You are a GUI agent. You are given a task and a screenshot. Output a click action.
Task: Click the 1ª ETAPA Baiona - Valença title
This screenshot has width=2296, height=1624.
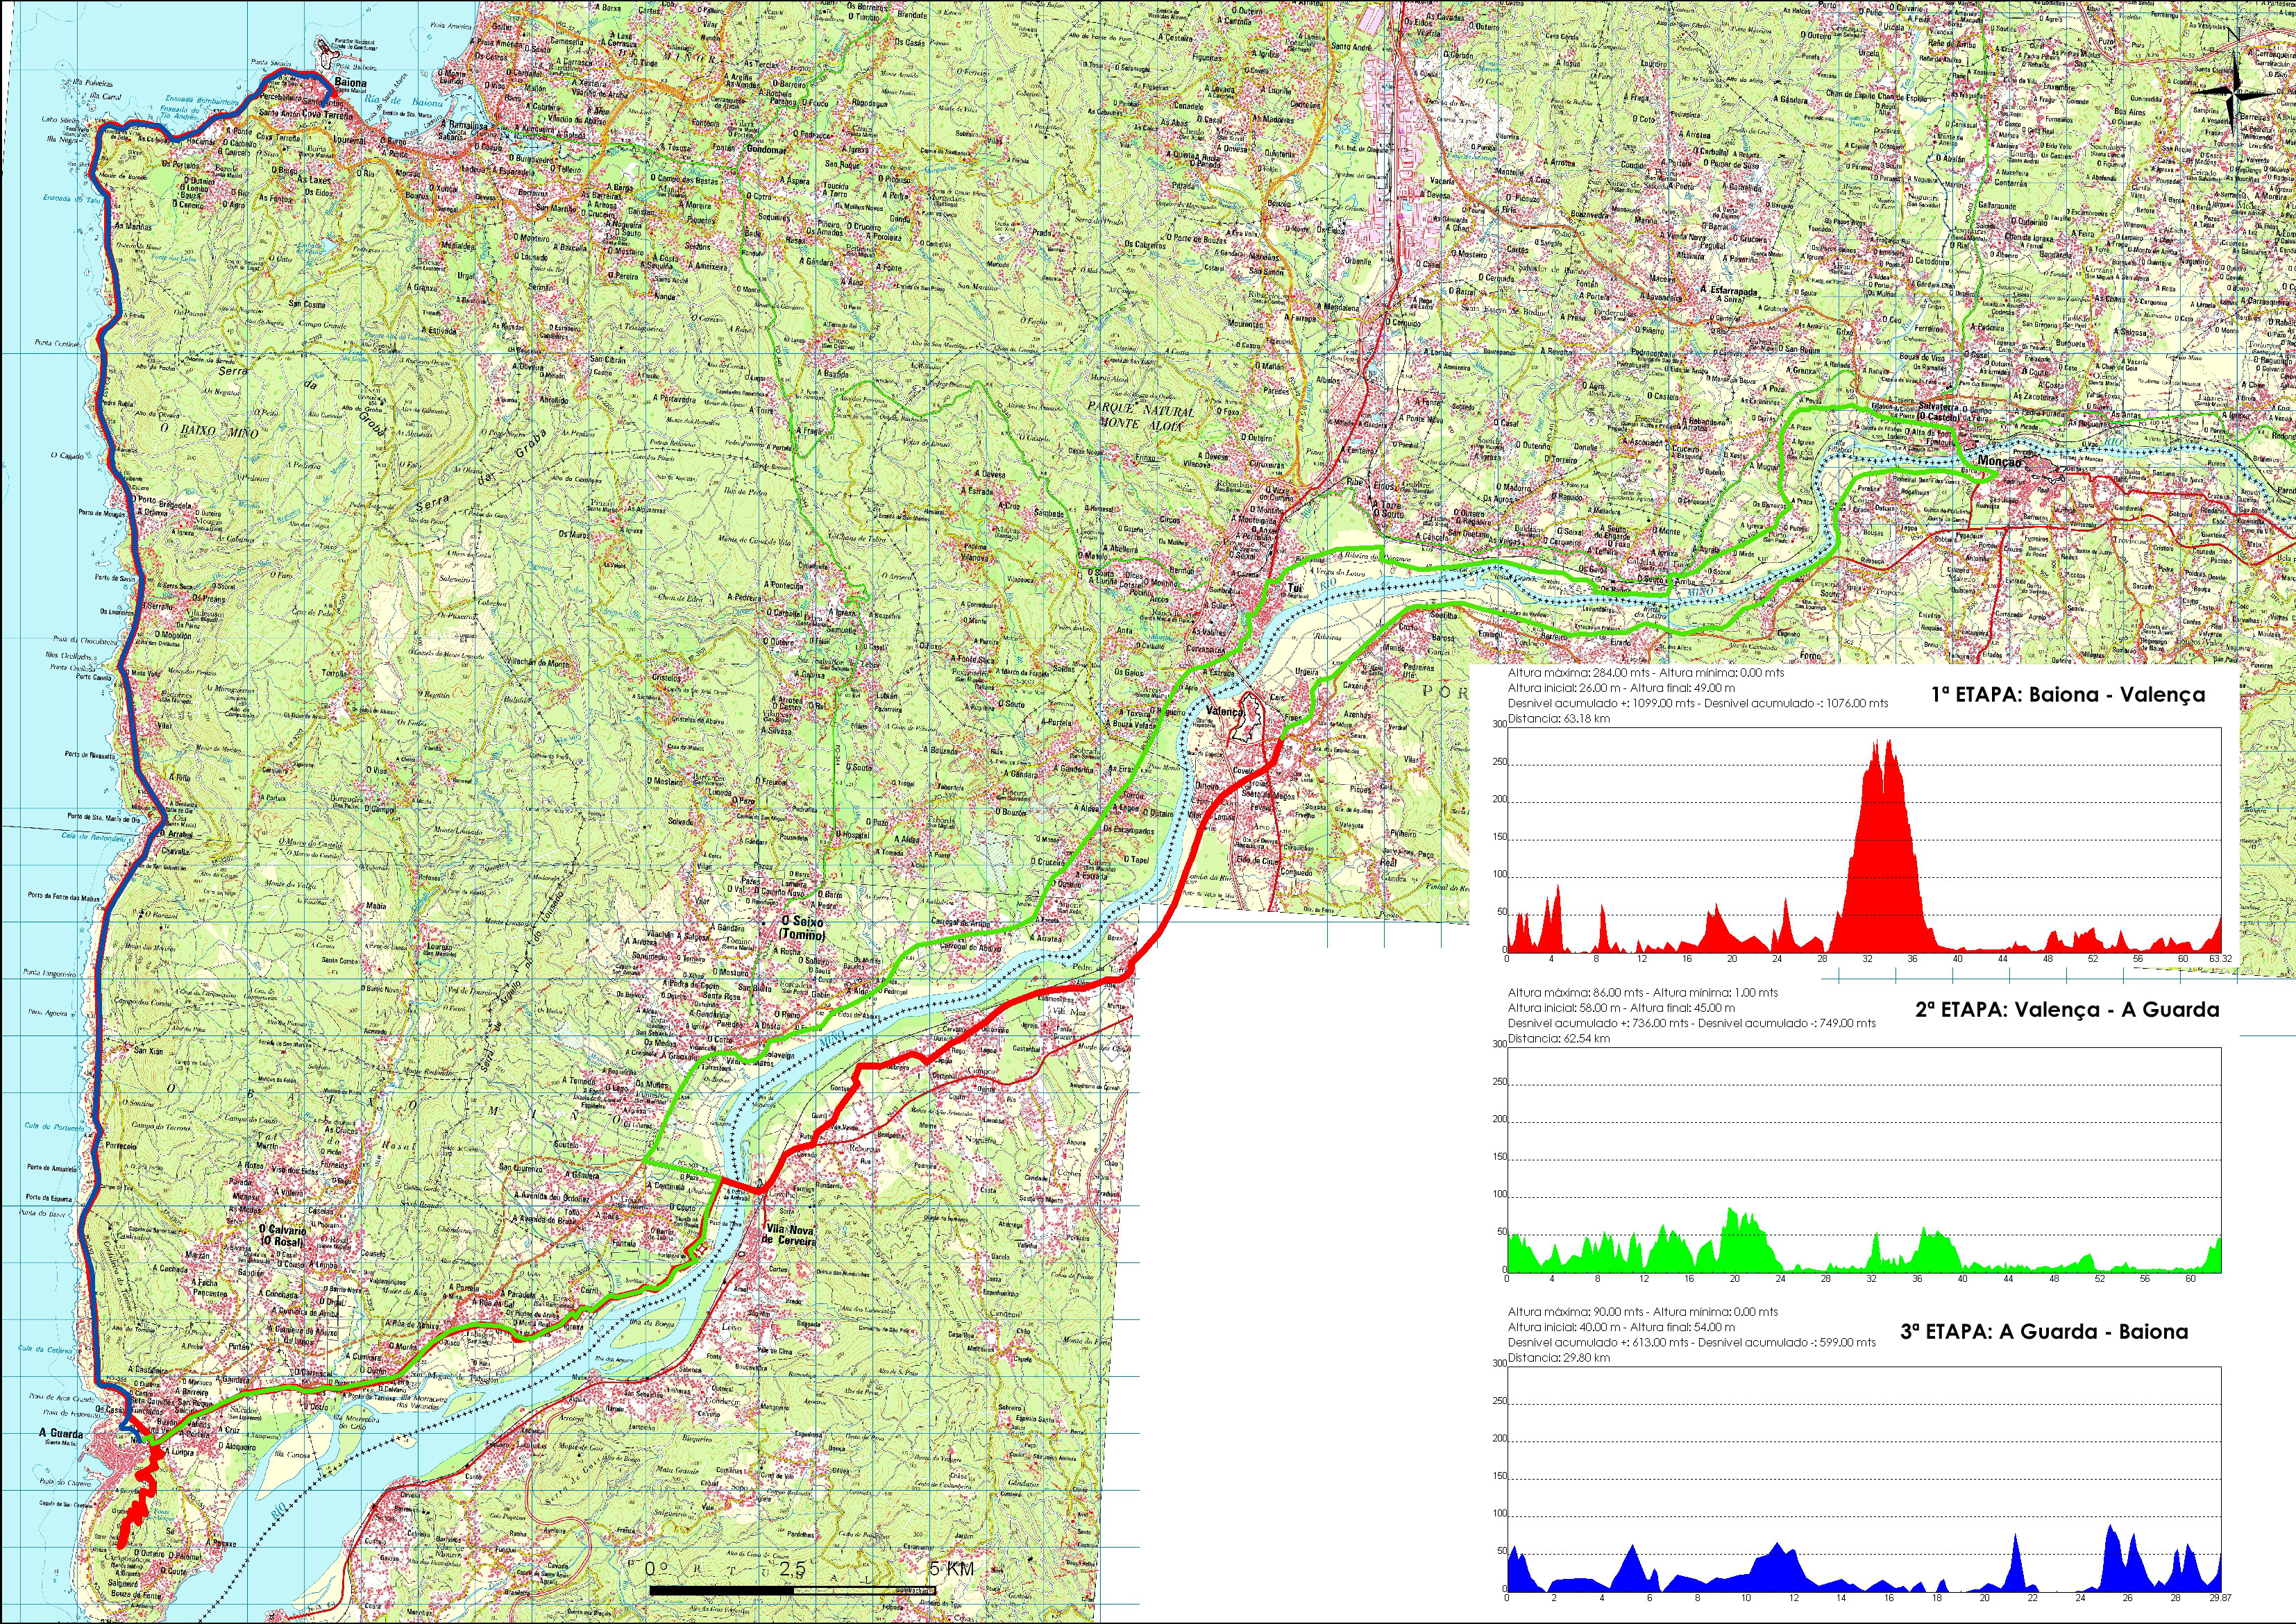click(2067, 695)
